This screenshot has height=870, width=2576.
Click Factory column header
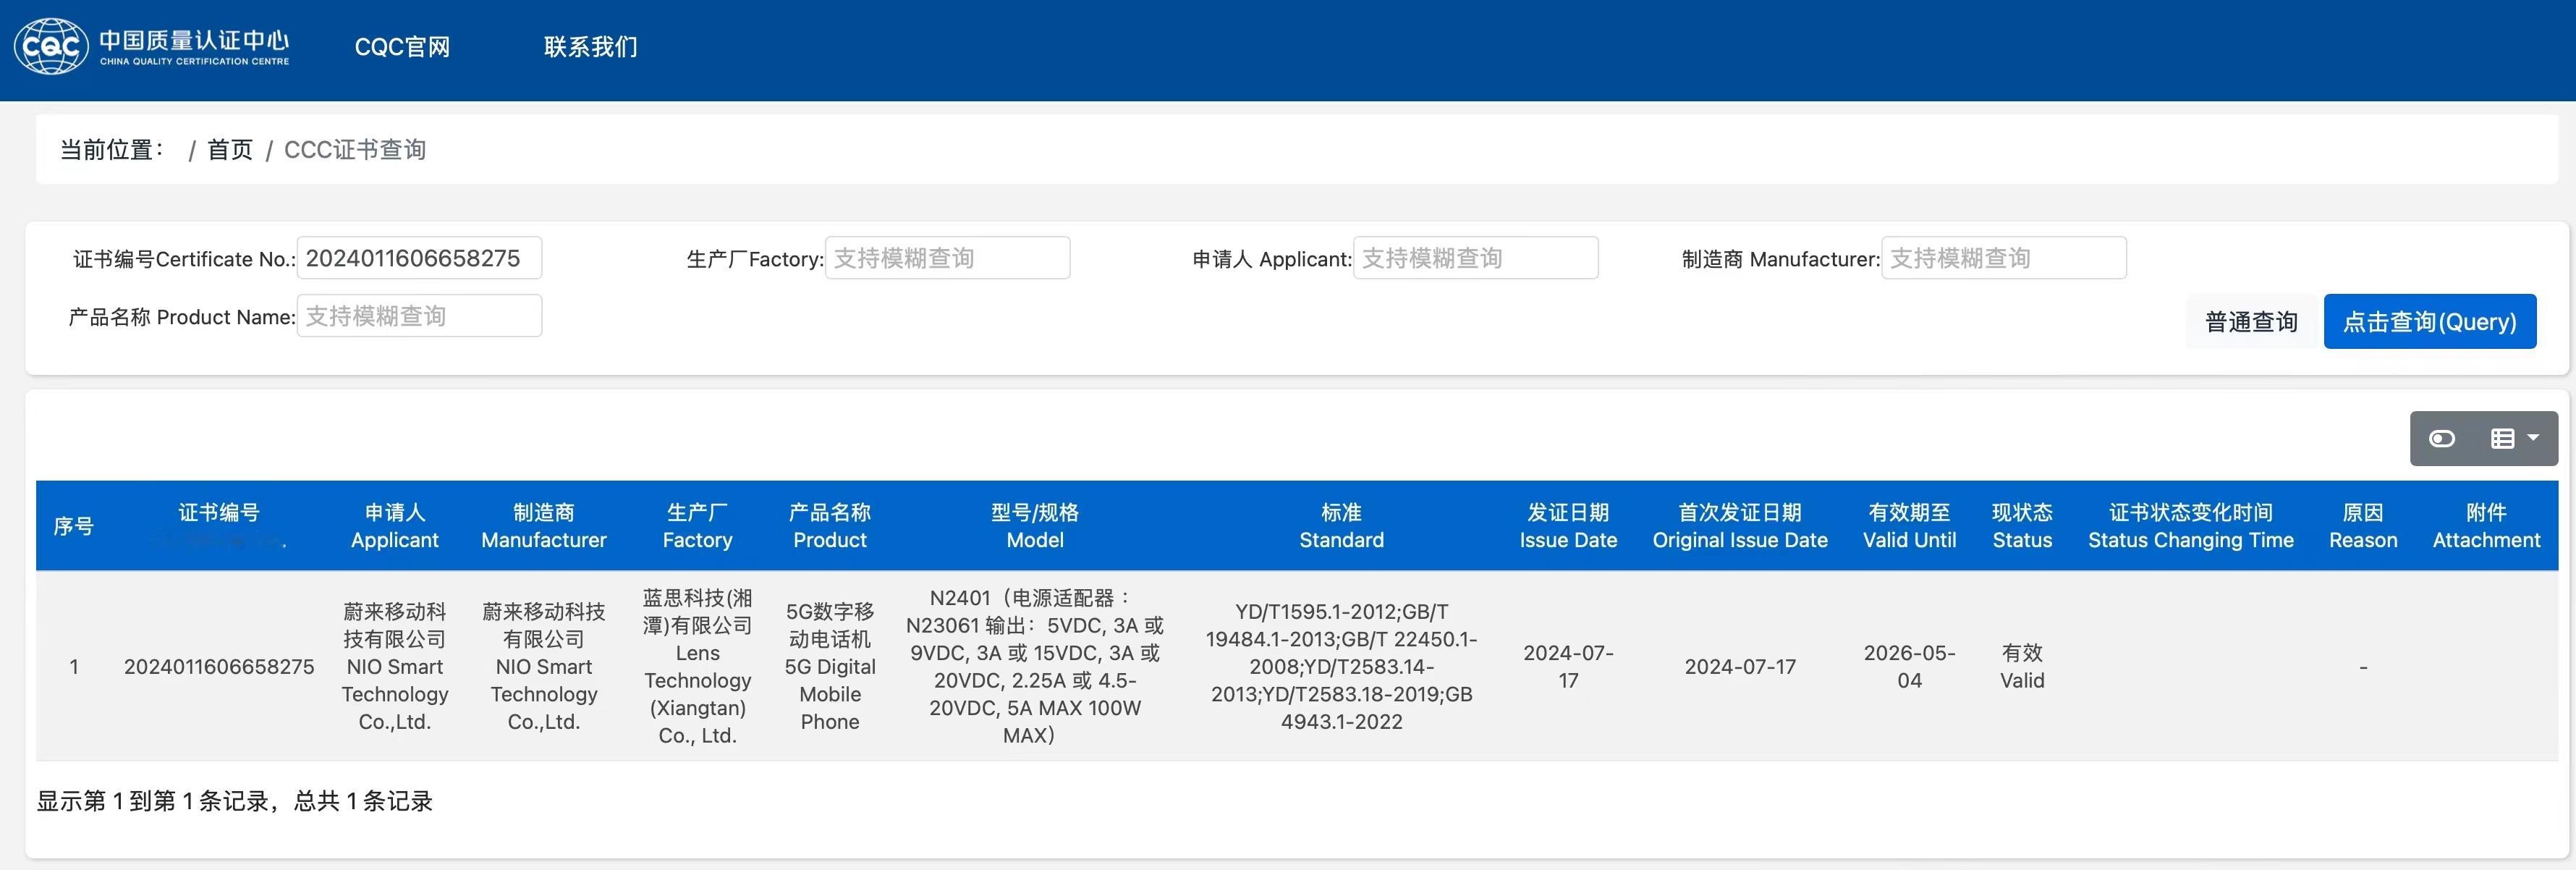(x=698, y=526)
